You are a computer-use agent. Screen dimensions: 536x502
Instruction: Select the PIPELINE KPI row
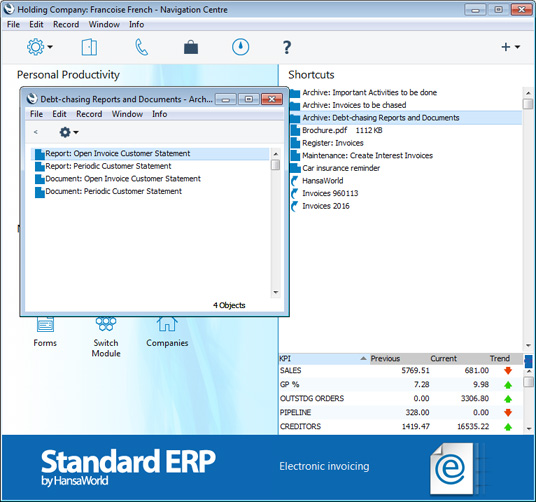click(x=400, y=413)
